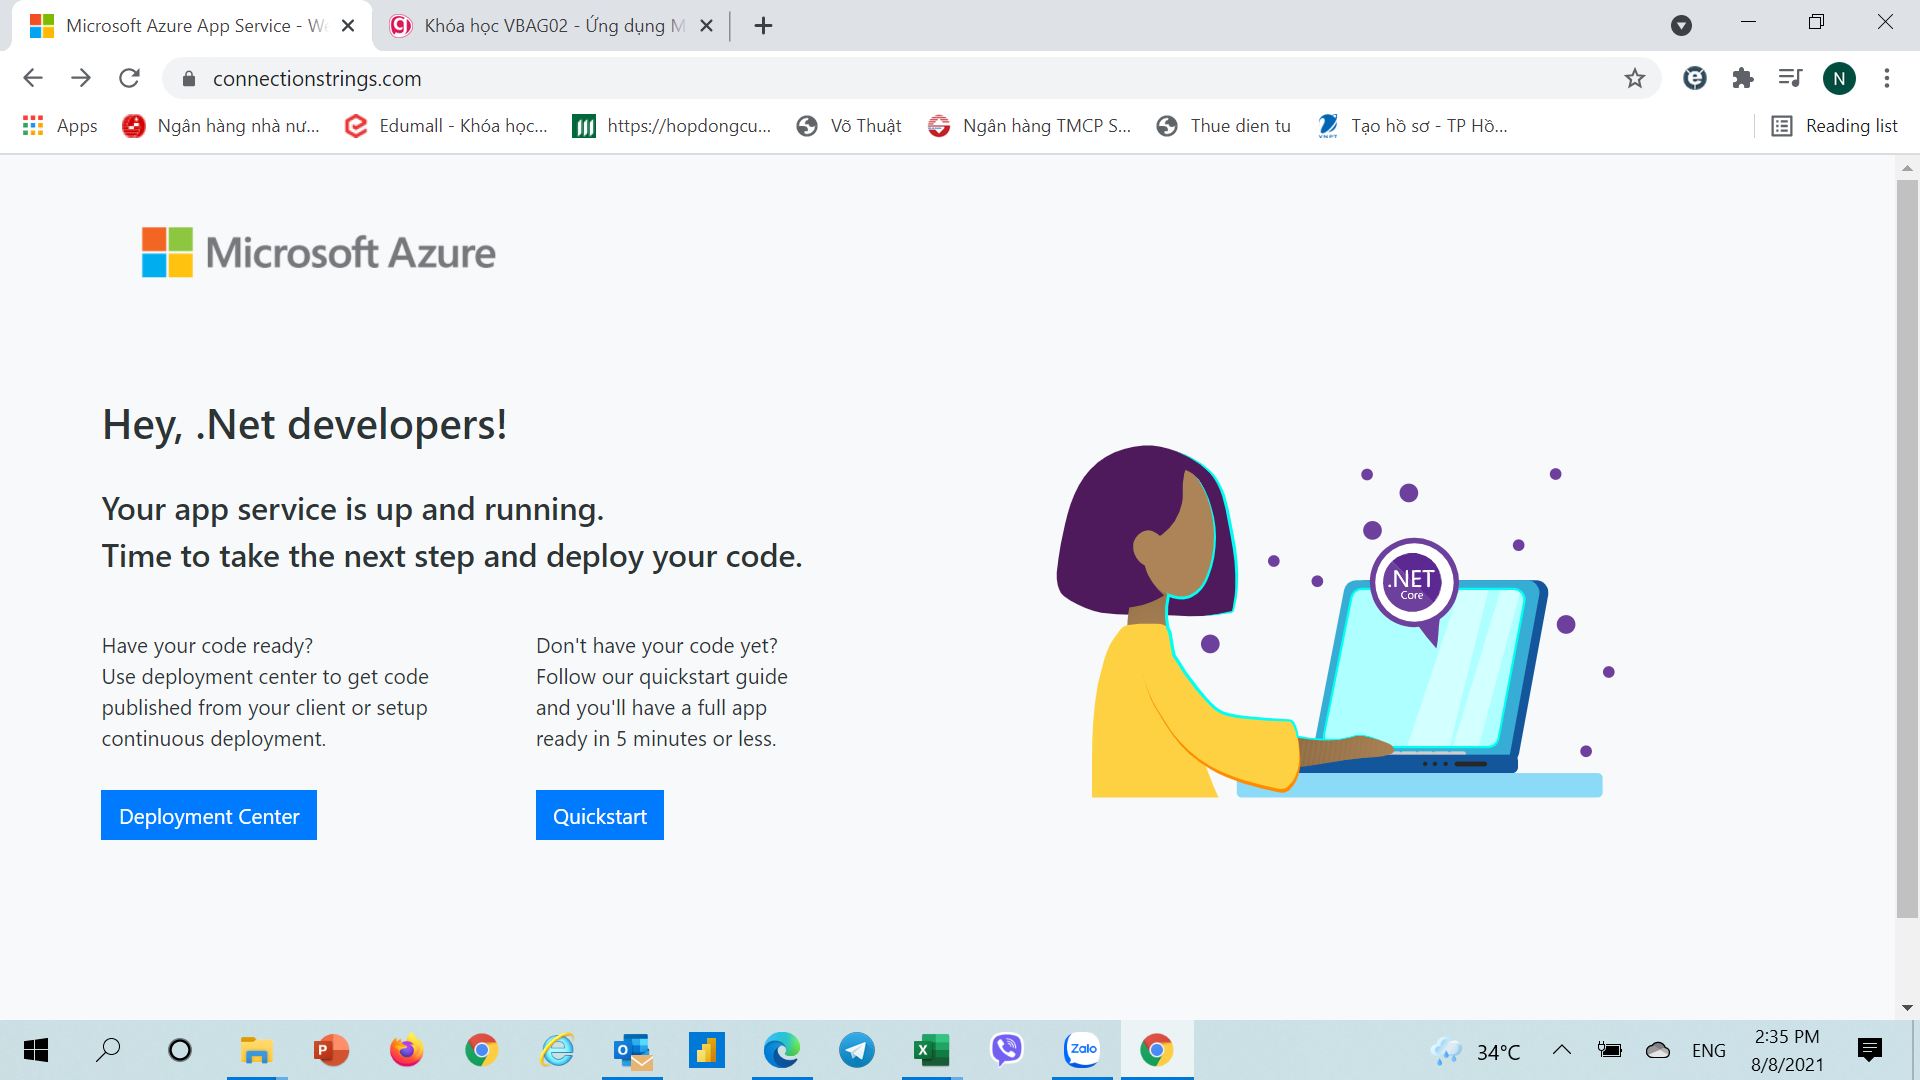
Task: Open Apps shortcut in bookmarks bar
Action: pyautogui.click(x=60, y=126)
